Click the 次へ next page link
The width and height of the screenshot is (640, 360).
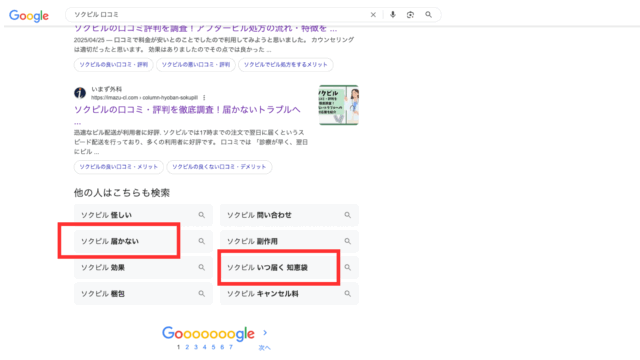point(264,348)
